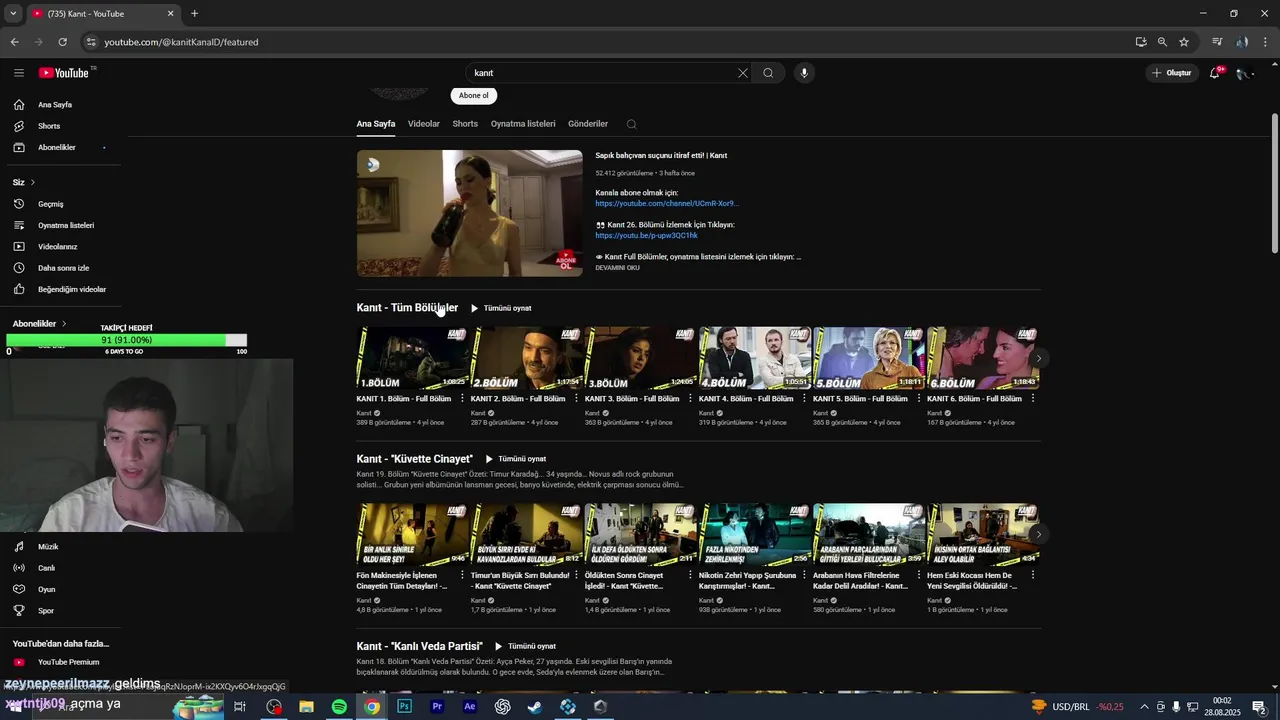Open Kanıt - Tüm Bölümler playlist title

point(407,308)
